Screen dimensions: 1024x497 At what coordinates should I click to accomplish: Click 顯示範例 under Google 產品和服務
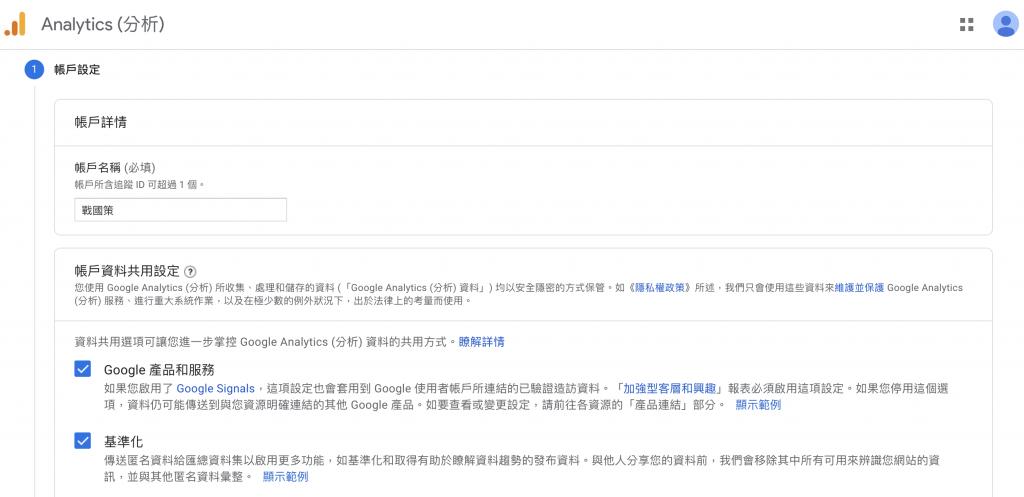tap(758, 405)
